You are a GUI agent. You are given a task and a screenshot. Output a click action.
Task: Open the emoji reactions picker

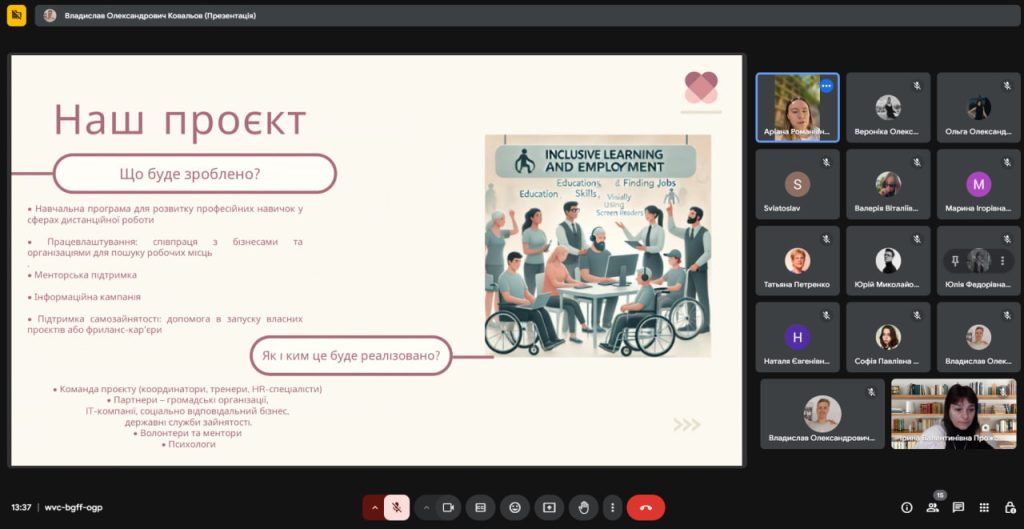[x=514, y=507]
